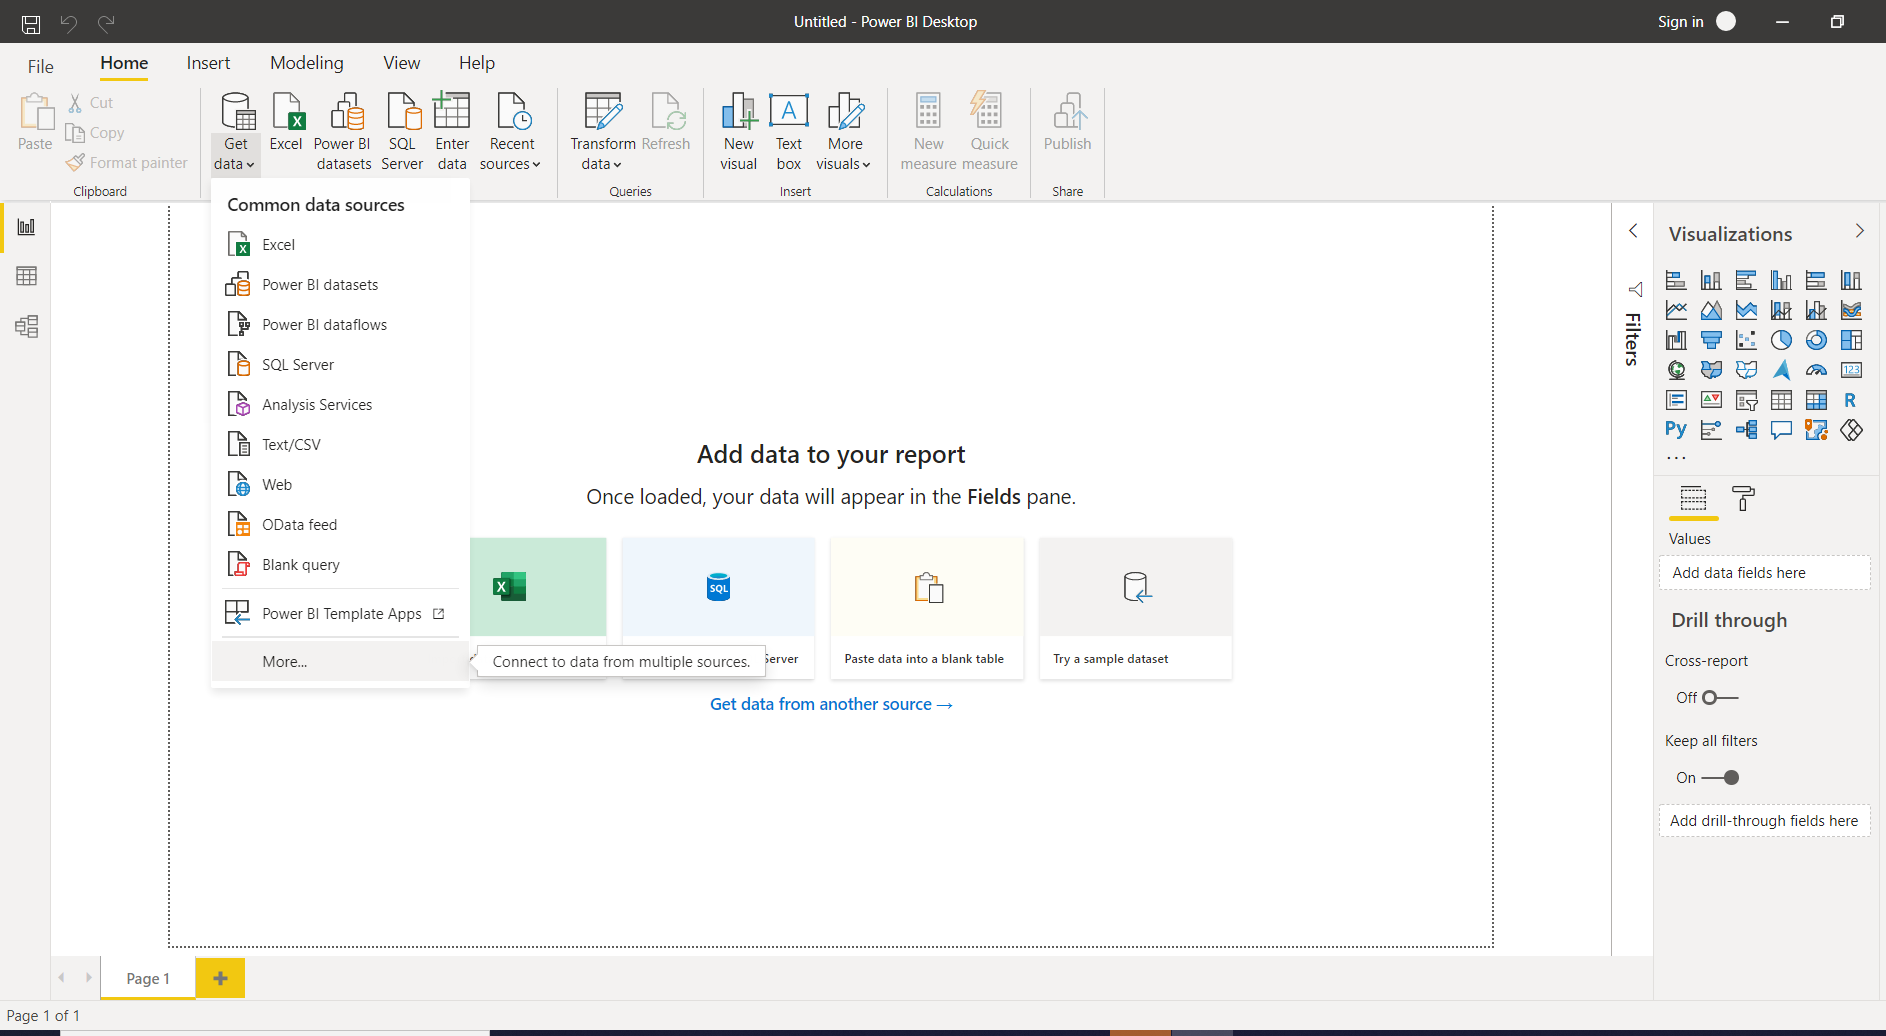The height and width of the screenshot is (1036, 1886).
Task: Select the pie chart visualization
Action: 1781,341
